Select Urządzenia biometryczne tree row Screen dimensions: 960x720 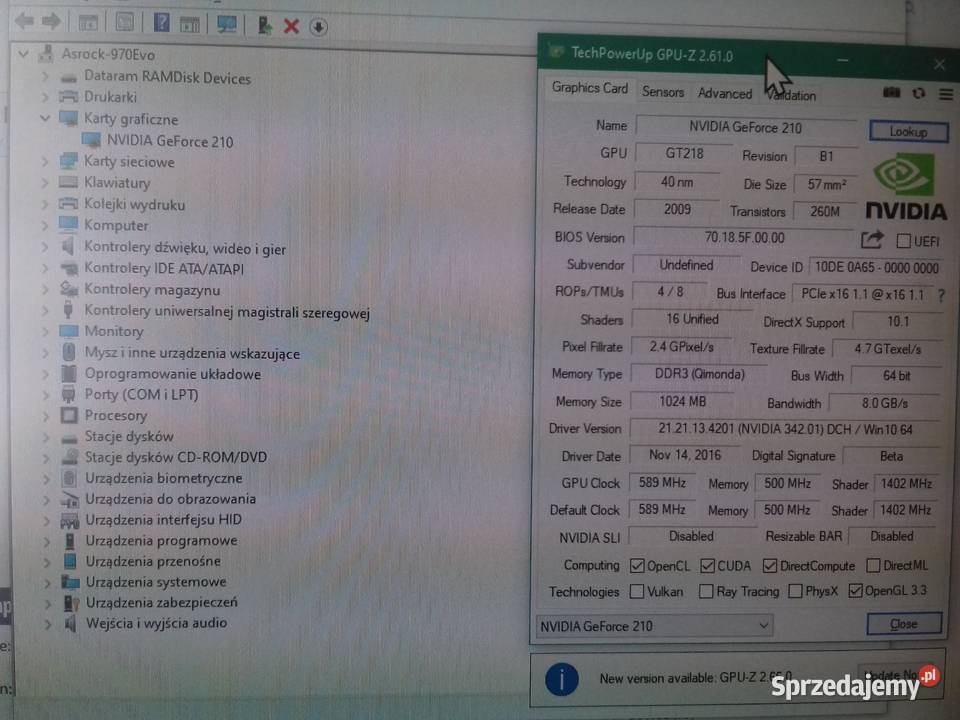point(163,478)
